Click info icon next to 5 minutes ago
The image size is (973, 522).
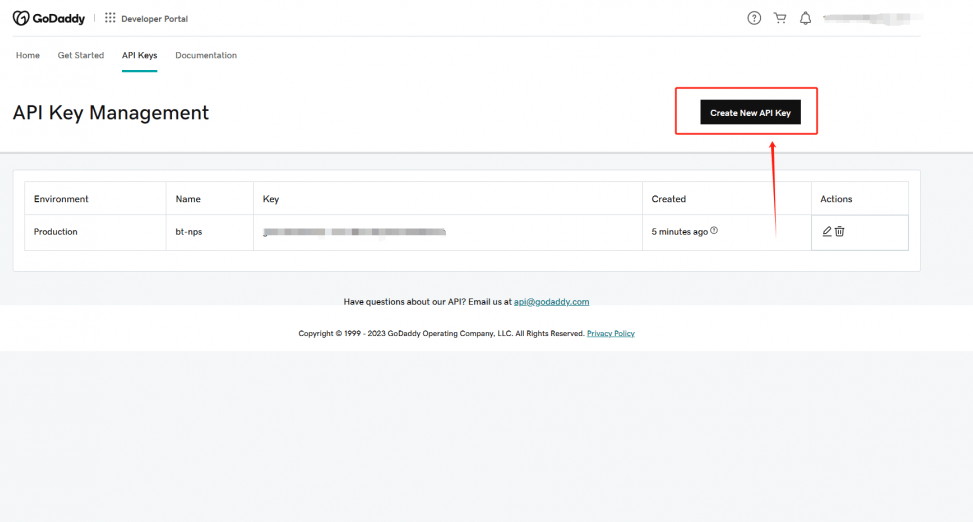coord(714,230)
